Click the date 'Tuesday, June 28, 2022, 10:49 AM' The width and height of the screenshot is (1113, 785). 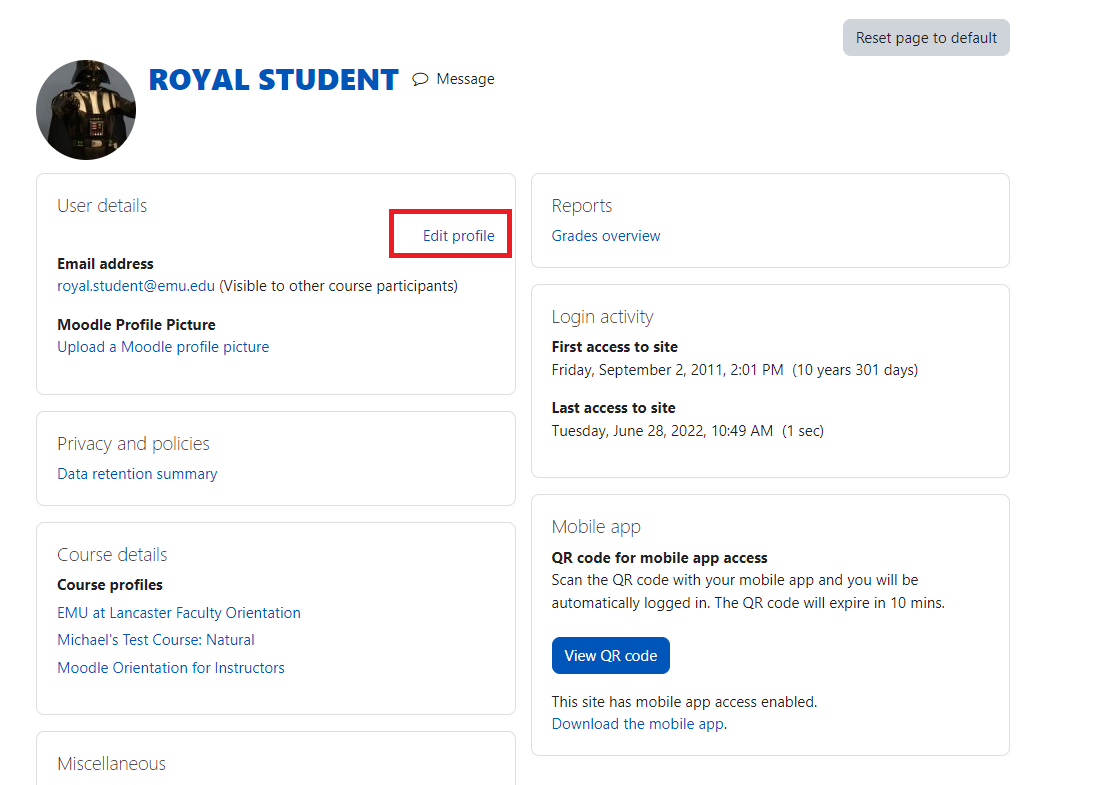click(x=662, y=431)
